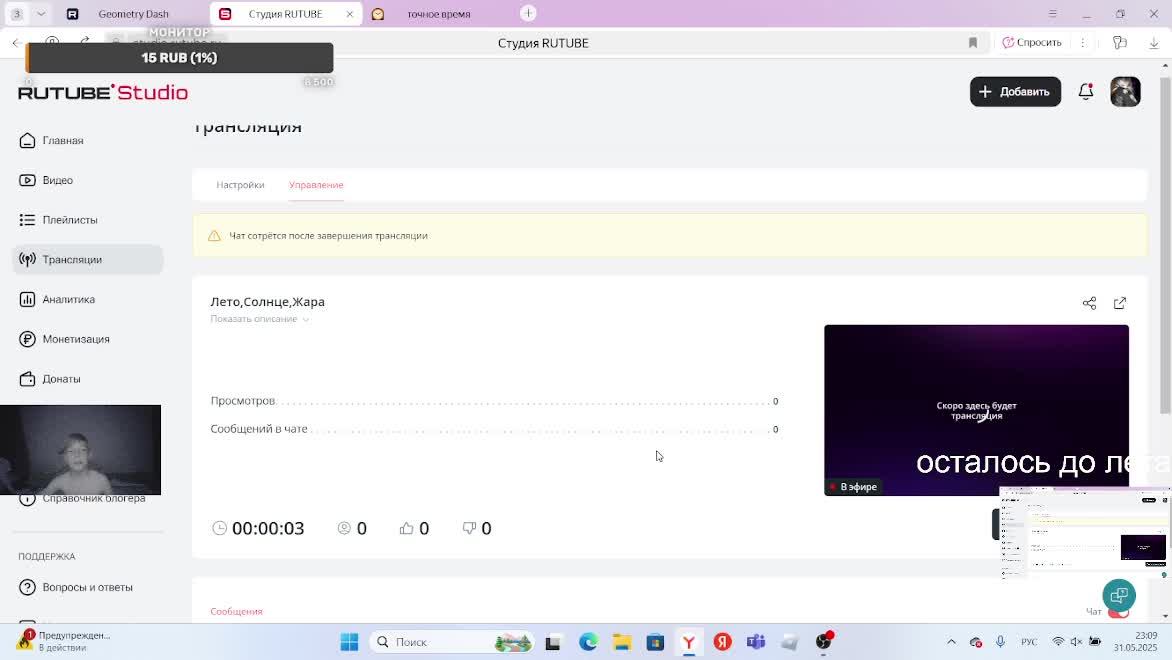Click the Спросить assistant button
The width and height of the screenshot is (1172, 660).
[x=1031, y=43]
